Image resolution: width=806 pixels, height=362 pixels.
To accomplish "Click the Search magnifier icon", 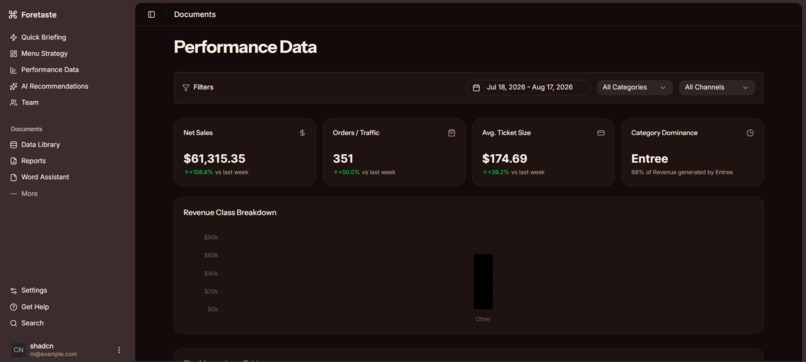I will (13, 323).
